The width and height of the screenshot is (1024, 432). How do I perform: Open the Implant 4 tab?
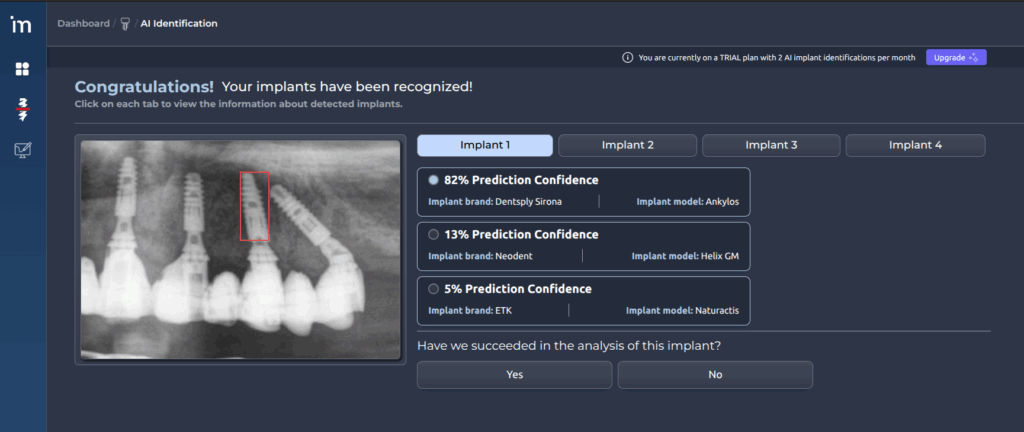tap(915, 145)
